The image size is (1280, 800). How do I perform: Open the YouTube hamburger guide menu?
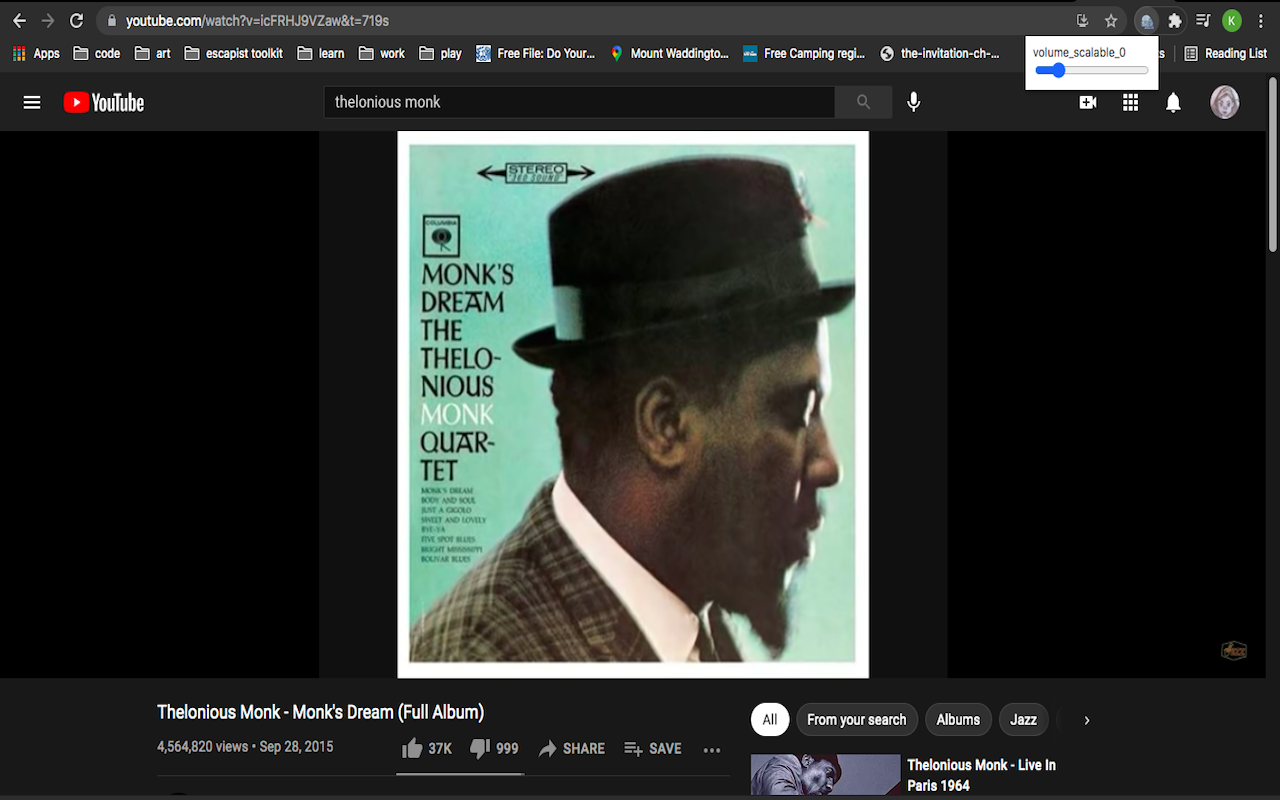click(32, 102)
